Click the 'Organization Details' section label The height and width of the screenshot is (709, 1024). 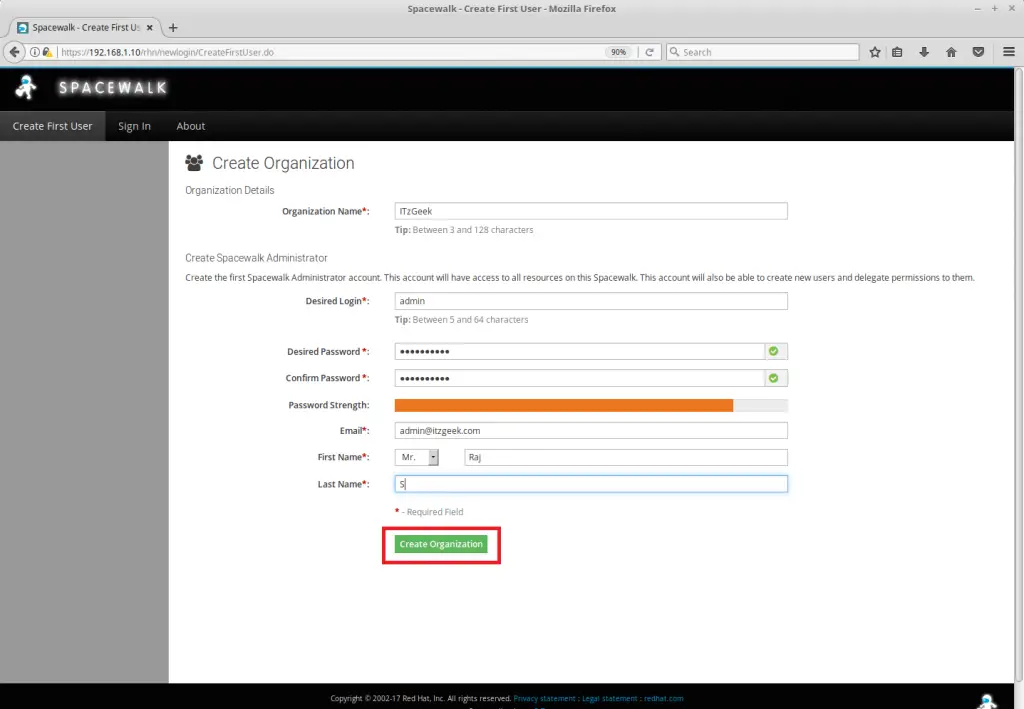point(229,190)
